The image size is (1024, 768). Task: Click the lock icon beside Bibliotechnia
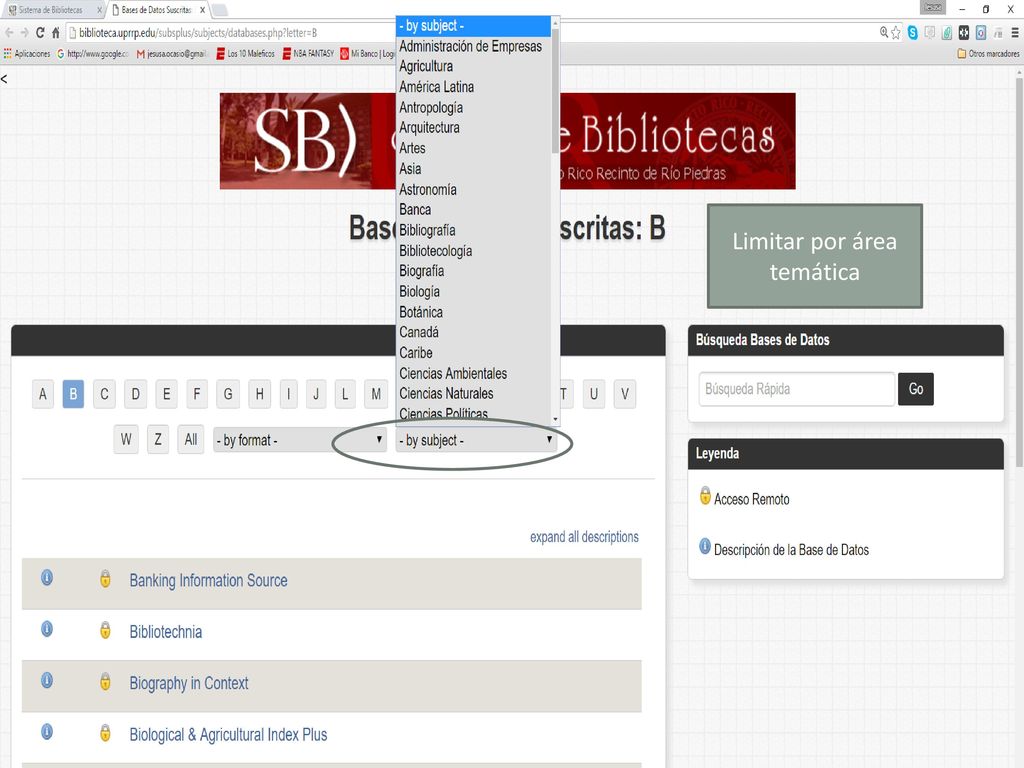(x=105, y=630)
